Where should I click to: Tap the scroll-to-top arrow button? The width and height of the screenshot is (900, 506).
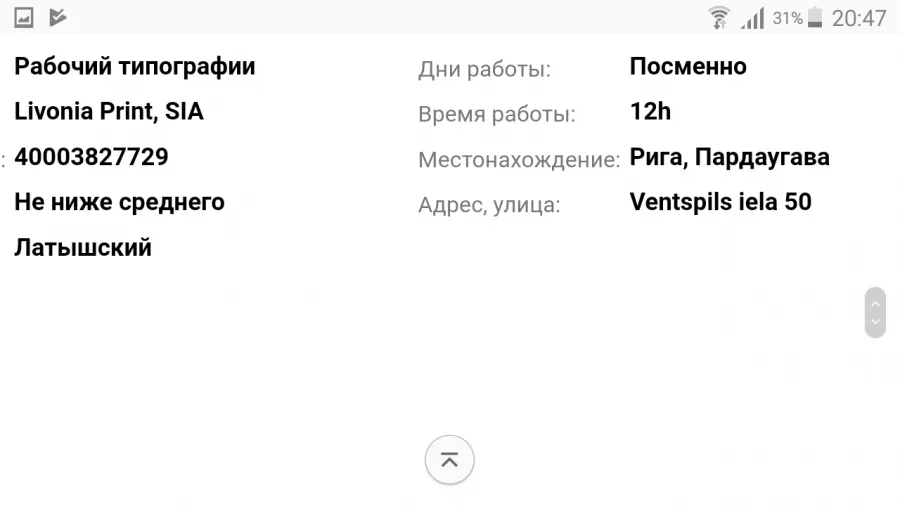click(x=449, y=460)
